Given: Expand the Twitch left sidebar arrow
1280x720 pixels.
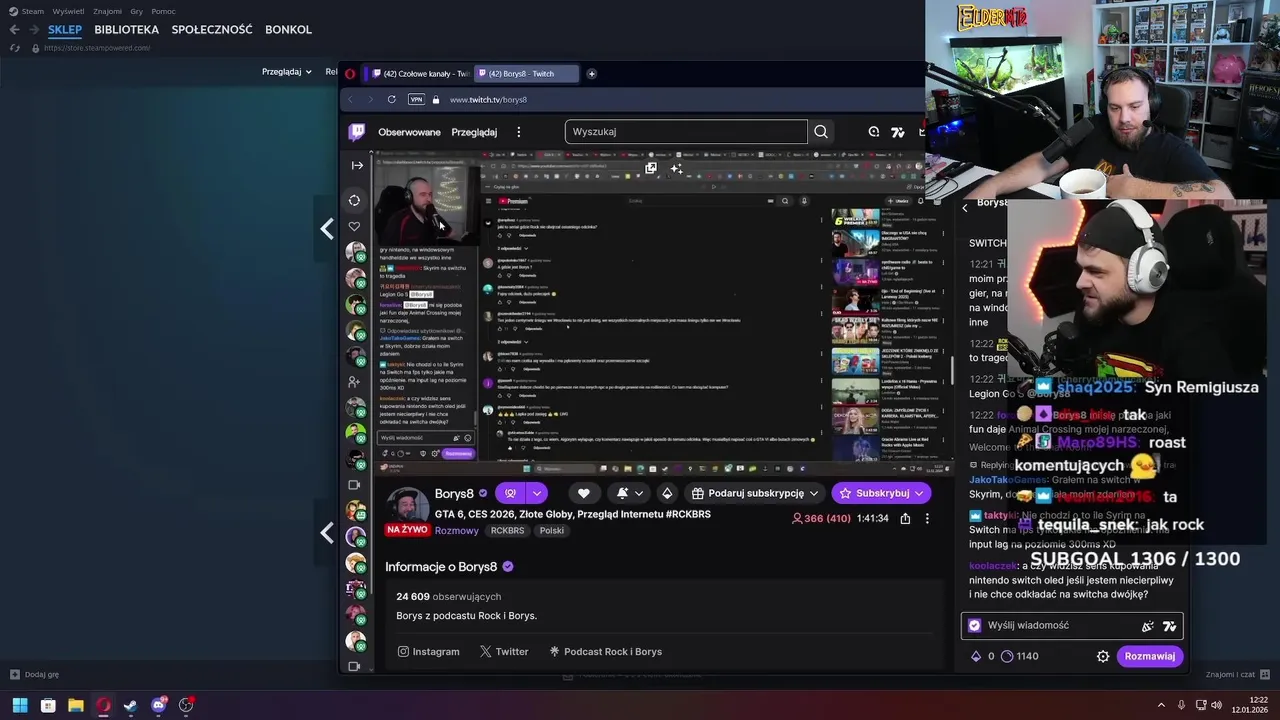Looking at the screenshot, I should click(x=357, y=165).
